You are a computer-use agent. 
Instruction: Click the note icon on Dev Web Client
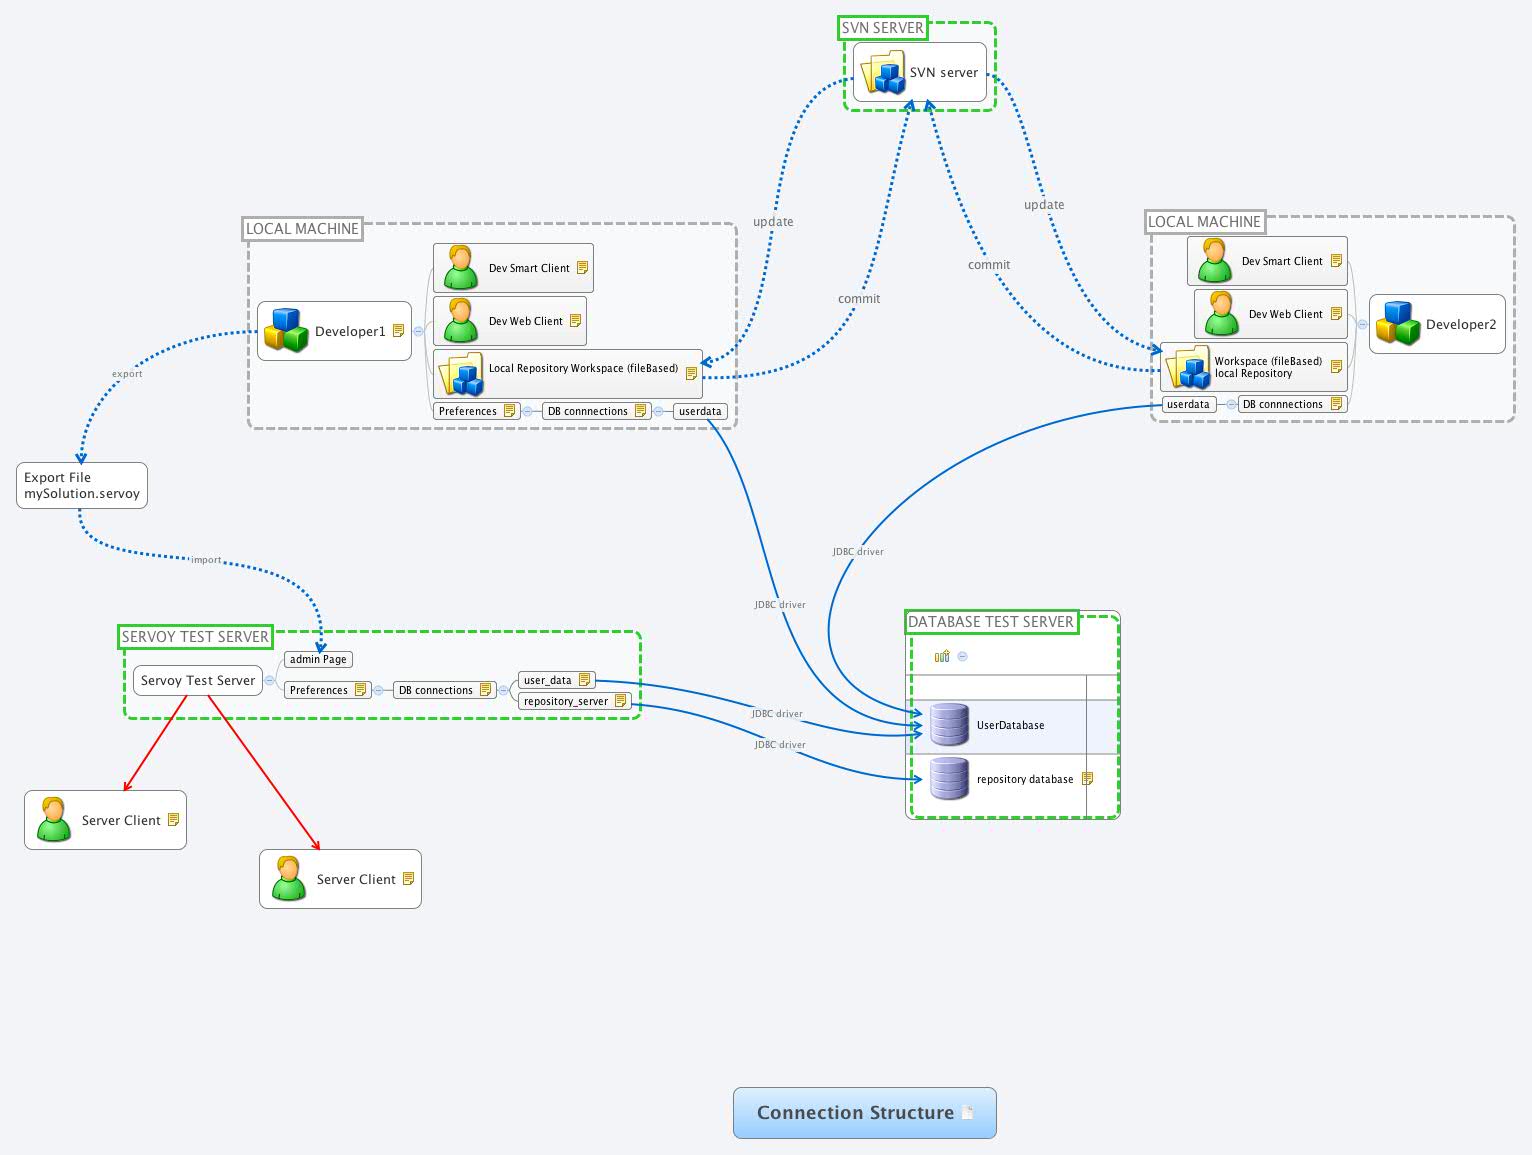pos(576,320)
